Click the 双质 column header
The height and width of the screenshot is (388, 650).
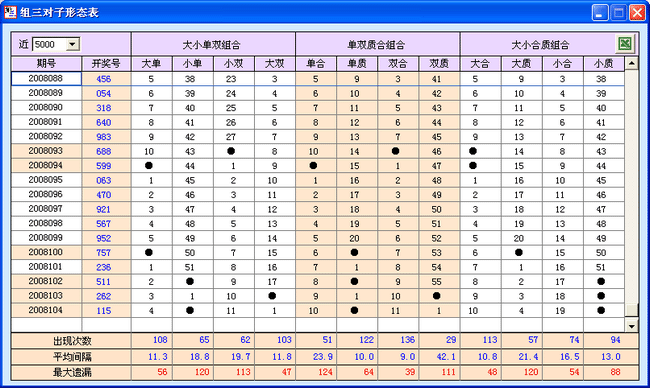pyautogui.click(x=439, y=64)
